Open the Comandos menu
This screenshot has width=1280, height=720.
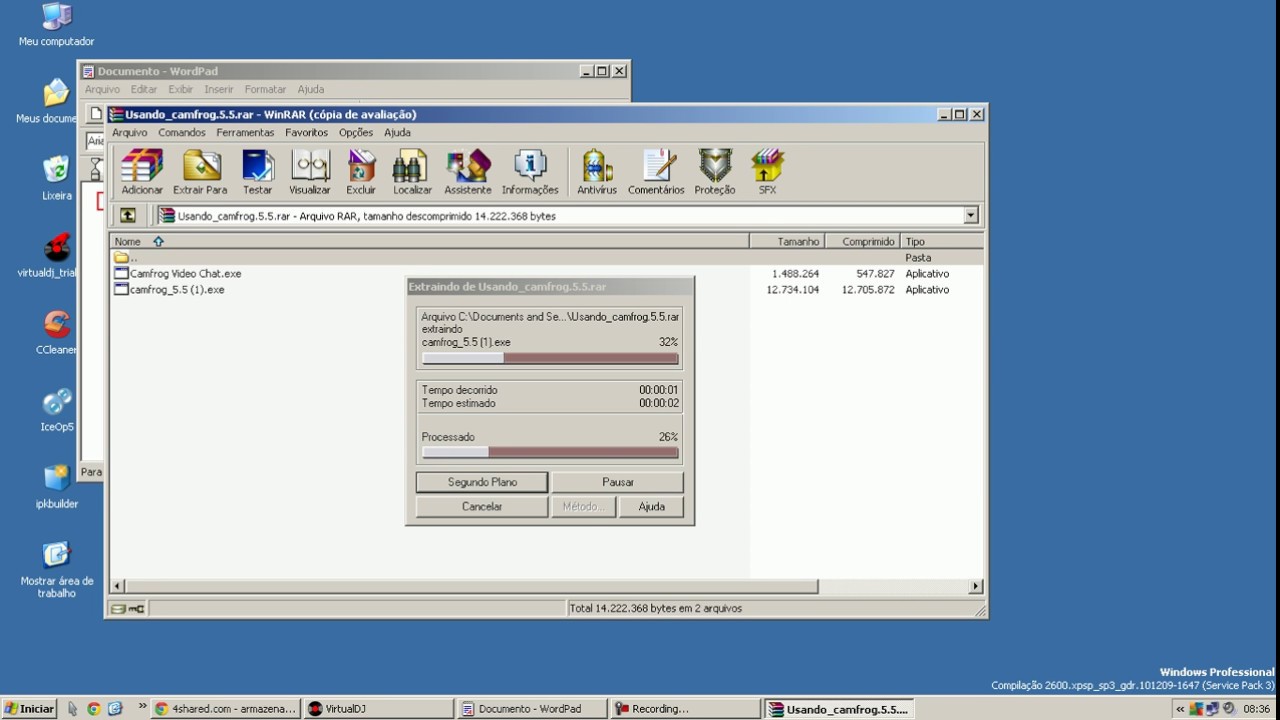pos(181,132)
